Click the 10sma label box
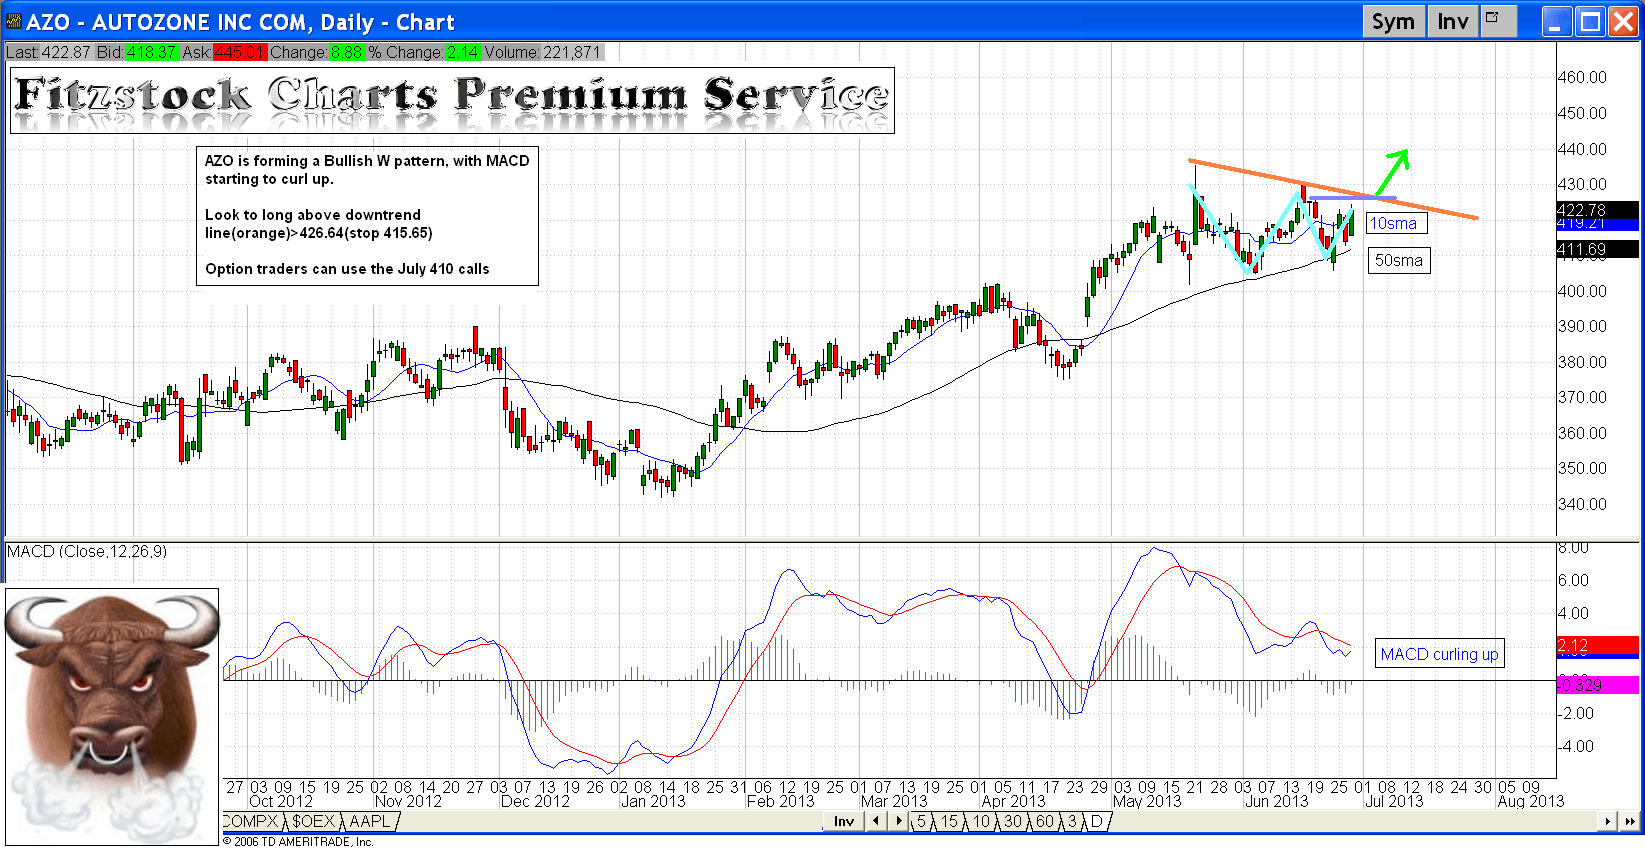 pyautogui.click(x=1394, y=224)
